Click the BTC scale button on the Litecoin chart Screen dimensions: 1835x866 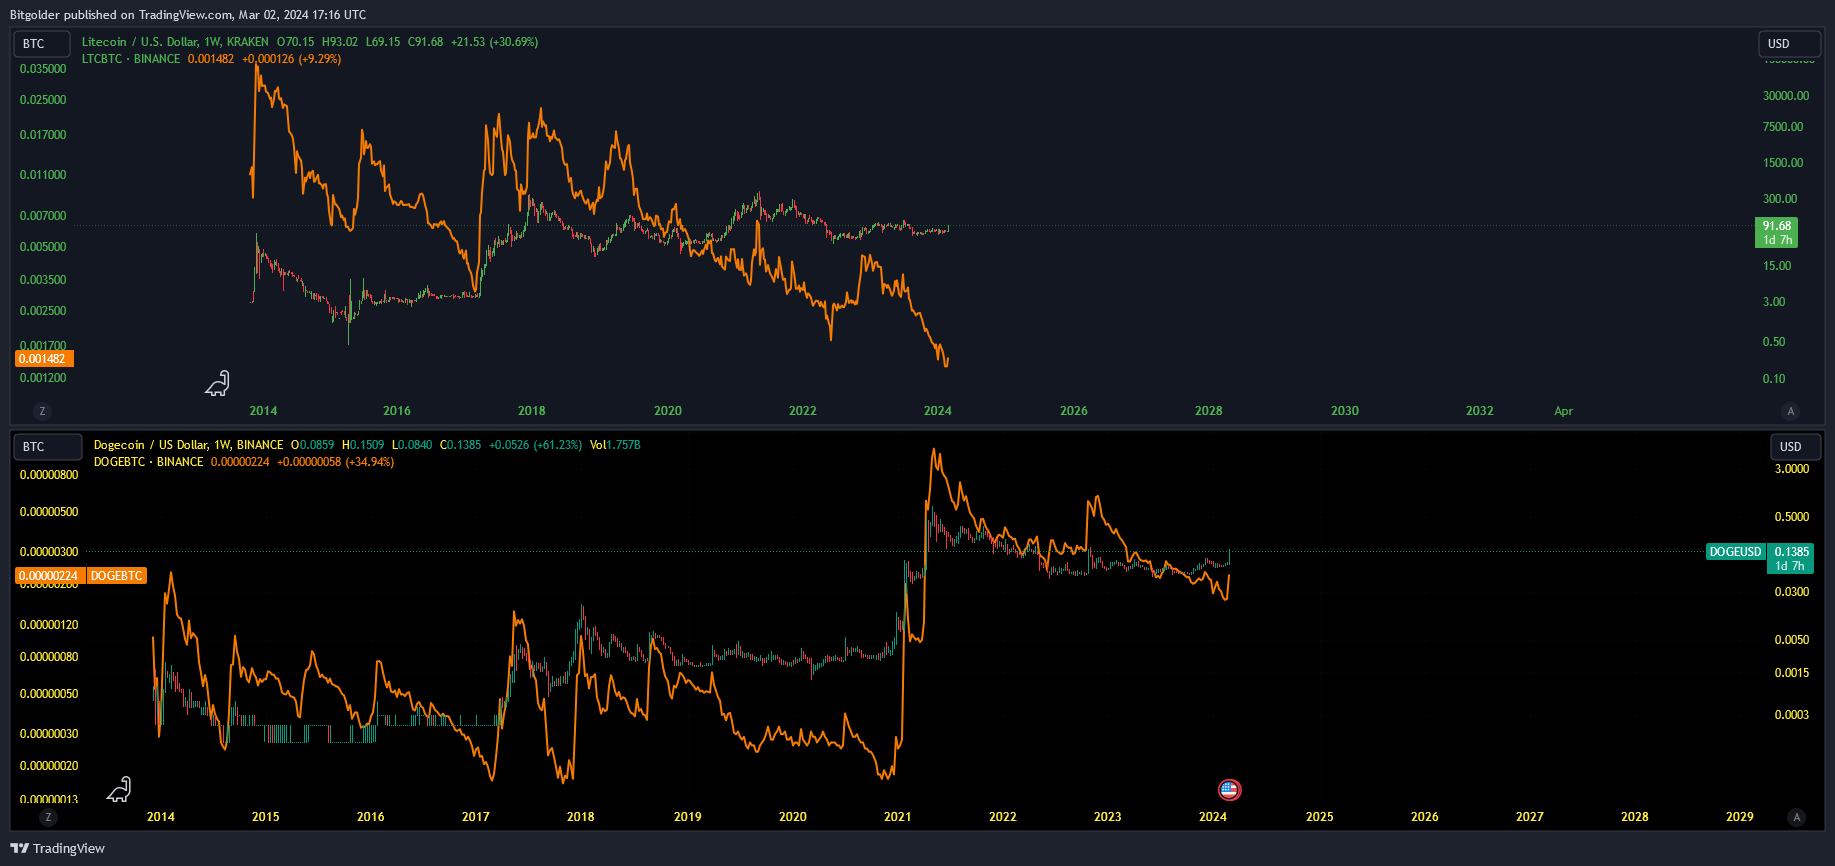[x=41, y=44]
